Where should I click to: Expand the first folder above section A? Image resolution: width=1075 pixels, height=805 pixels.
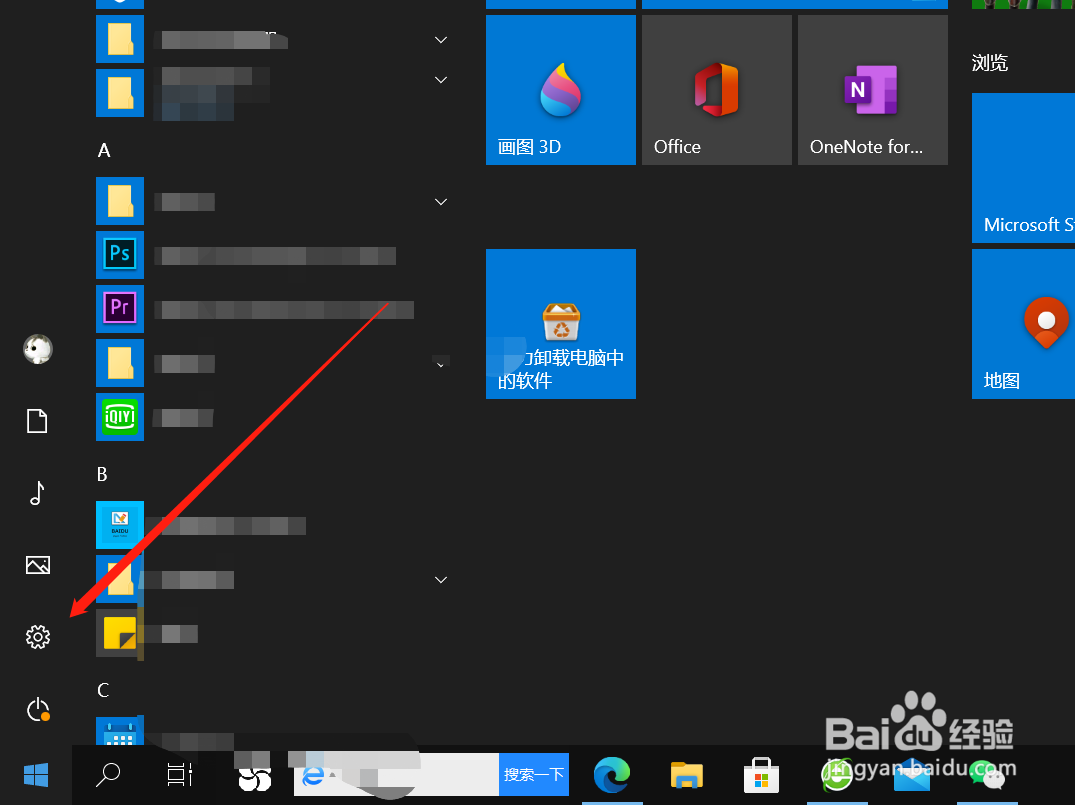tap(441, 40)
